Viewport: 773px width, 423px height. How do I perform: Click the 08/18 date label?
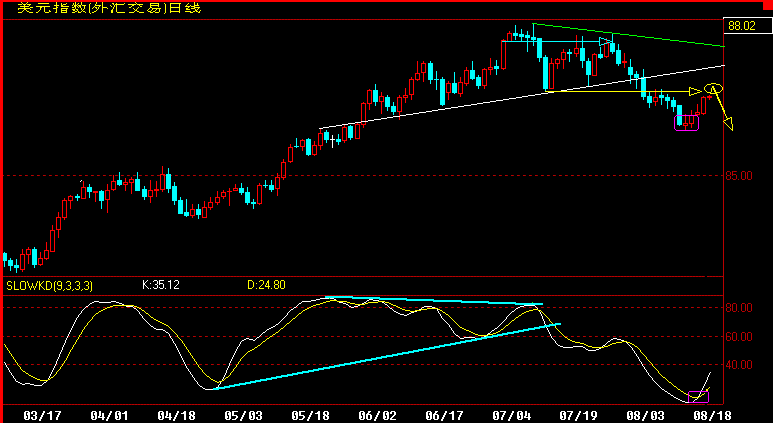[x=712, y=415]
